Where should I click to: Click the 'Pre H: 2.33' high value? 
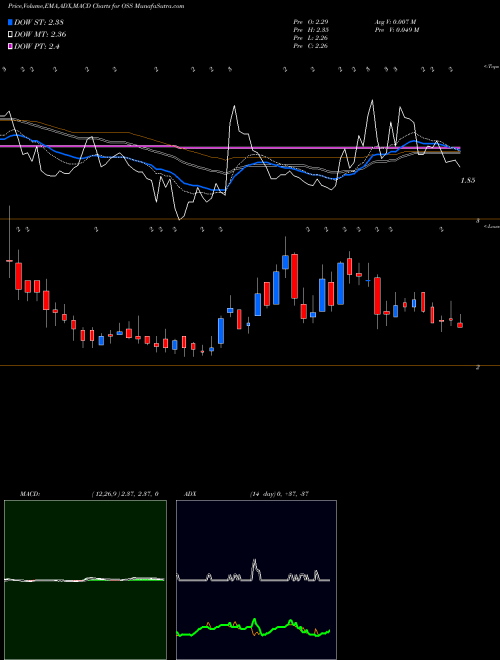coord(311,29)
